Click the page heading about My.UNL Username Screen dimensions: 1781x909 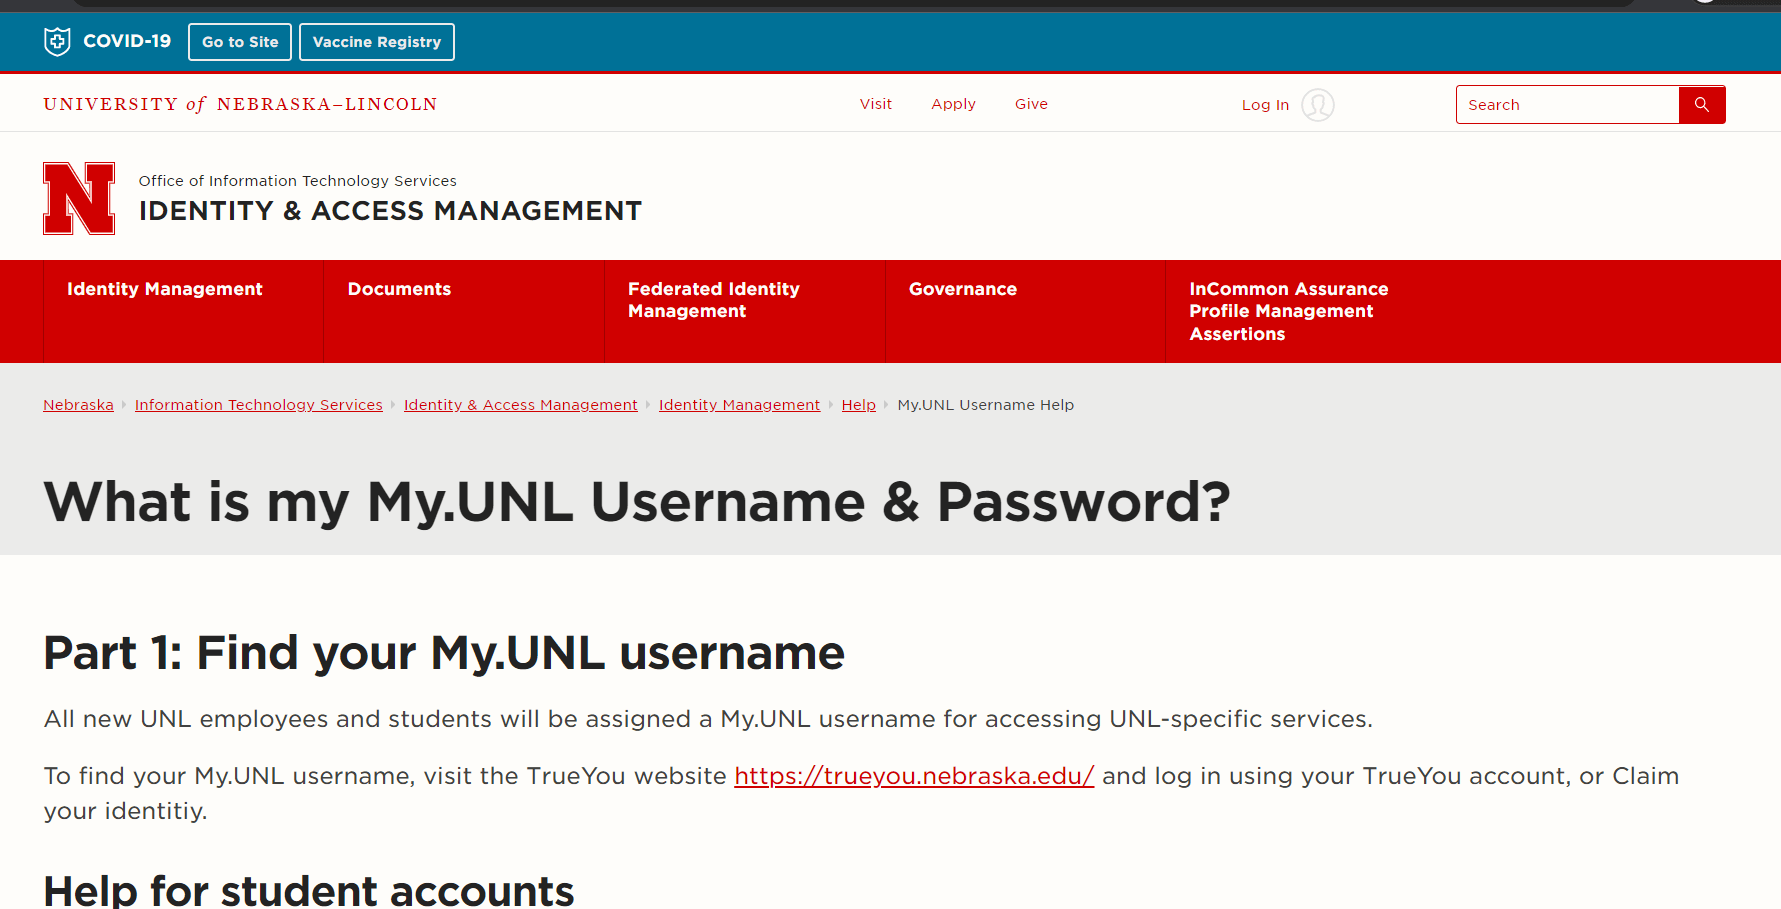tap(637, 502)
